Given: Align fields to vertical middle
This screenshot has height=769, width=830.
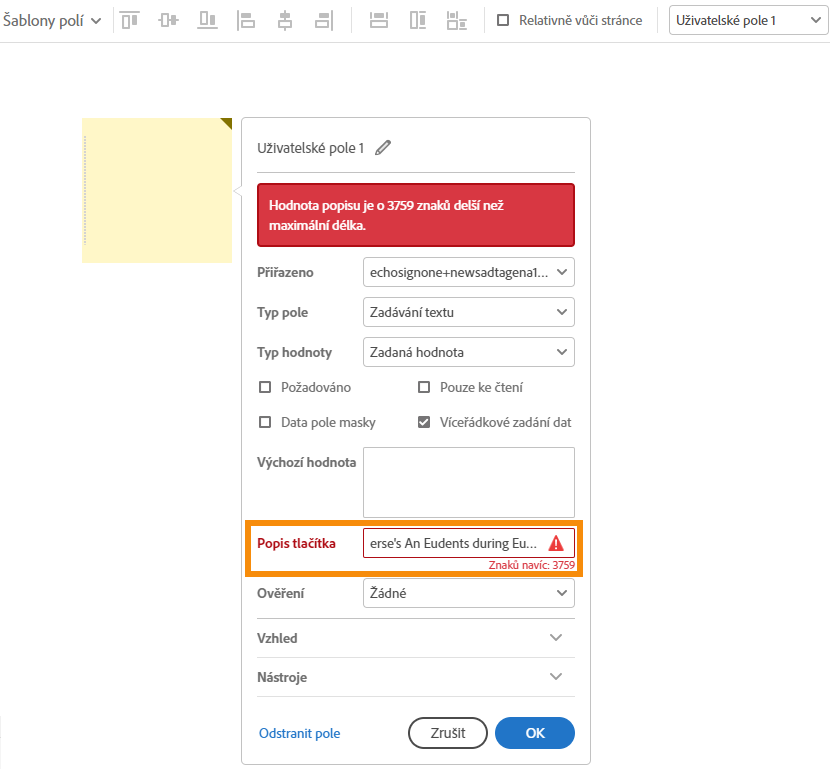Looking at the screenshot, I should (168, 21).
